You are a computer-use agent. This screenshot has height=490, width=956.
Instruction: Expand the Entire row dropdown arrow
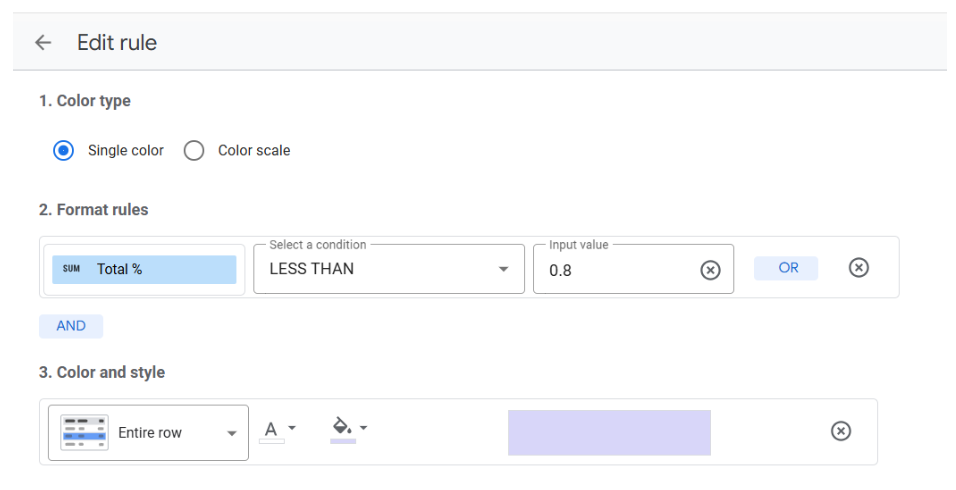(x=232, y=433)
